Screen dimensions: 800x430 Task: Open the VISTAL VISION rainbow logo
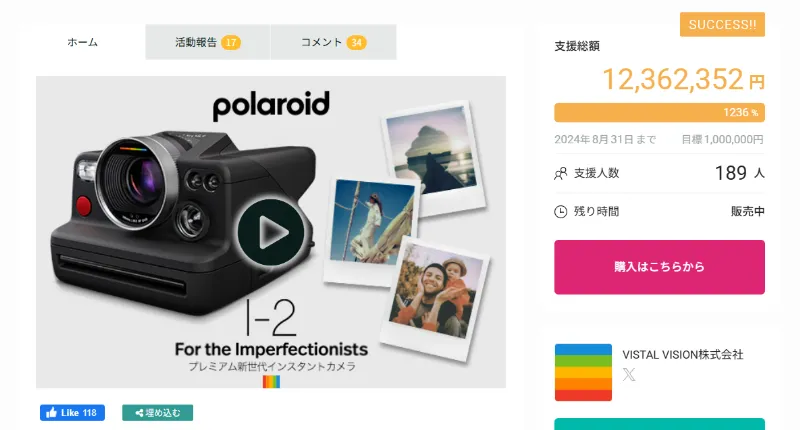pyautogui.click(x=583, y=372)
